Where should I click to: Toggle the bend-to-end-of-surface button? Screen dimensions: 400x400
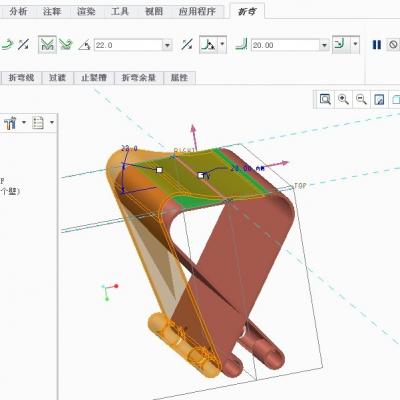[66, 45]
